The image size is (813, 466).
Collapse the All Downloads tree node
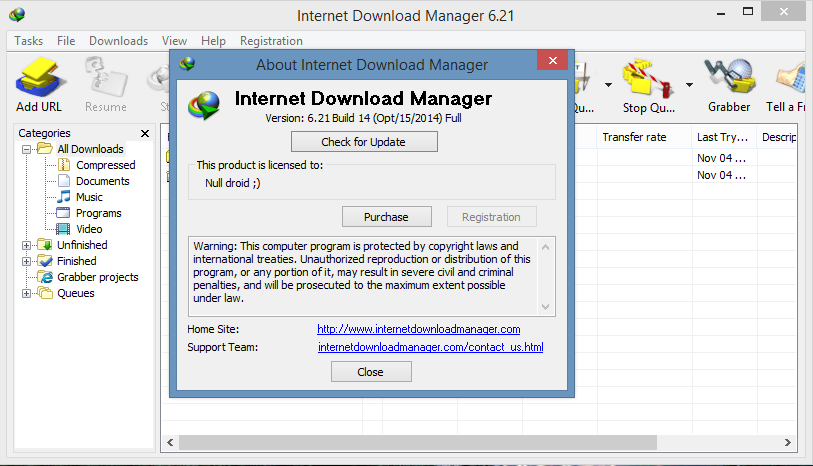tap(26, 149)
